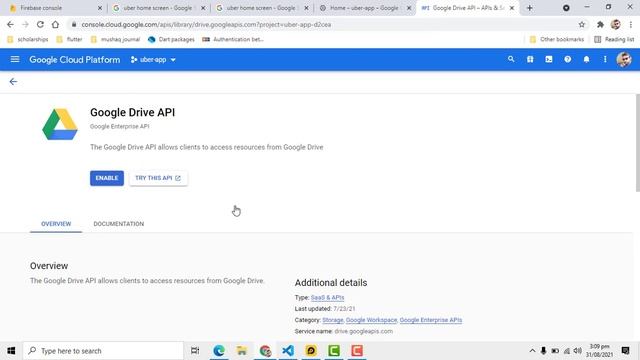The width and height of the screenshot is (640, 360).
Task: Open the Google Workspace category link
Action: point(371,320)
